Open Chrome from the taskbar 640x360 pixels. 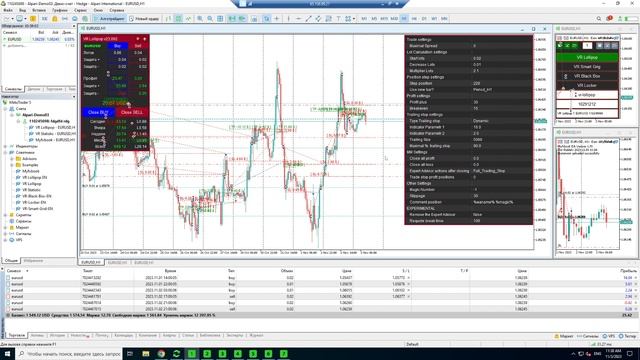tap(161, 353)
